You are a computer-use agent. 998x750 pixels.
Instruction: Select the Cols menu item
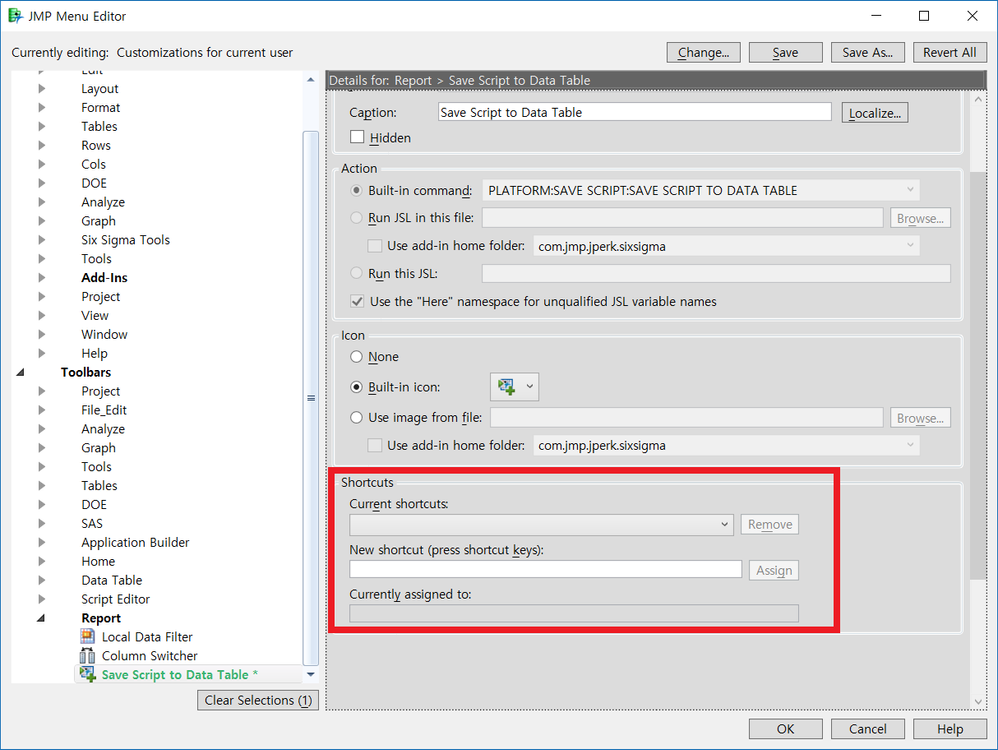(94, 164)
